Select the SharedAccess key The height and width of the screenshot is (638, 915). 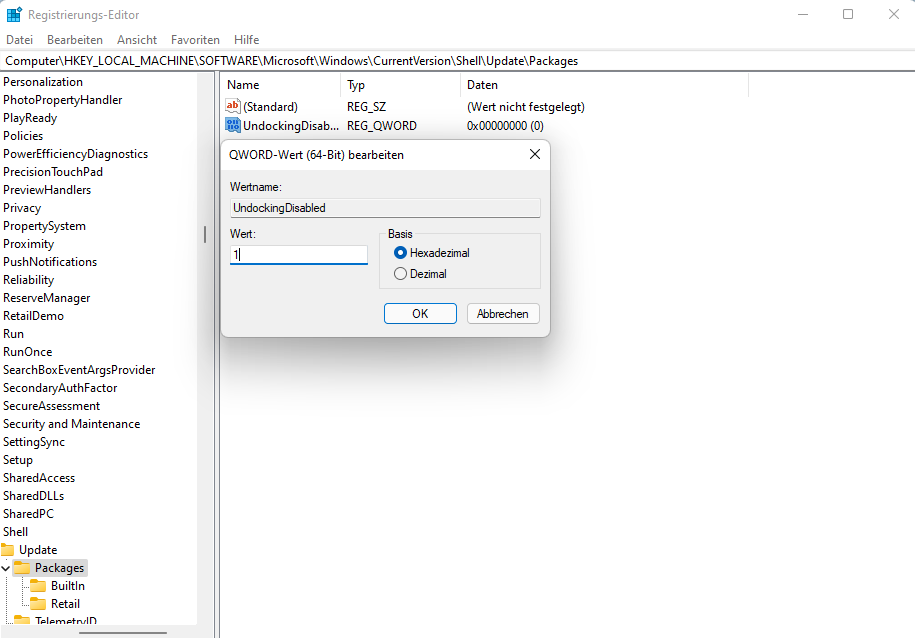39,477
